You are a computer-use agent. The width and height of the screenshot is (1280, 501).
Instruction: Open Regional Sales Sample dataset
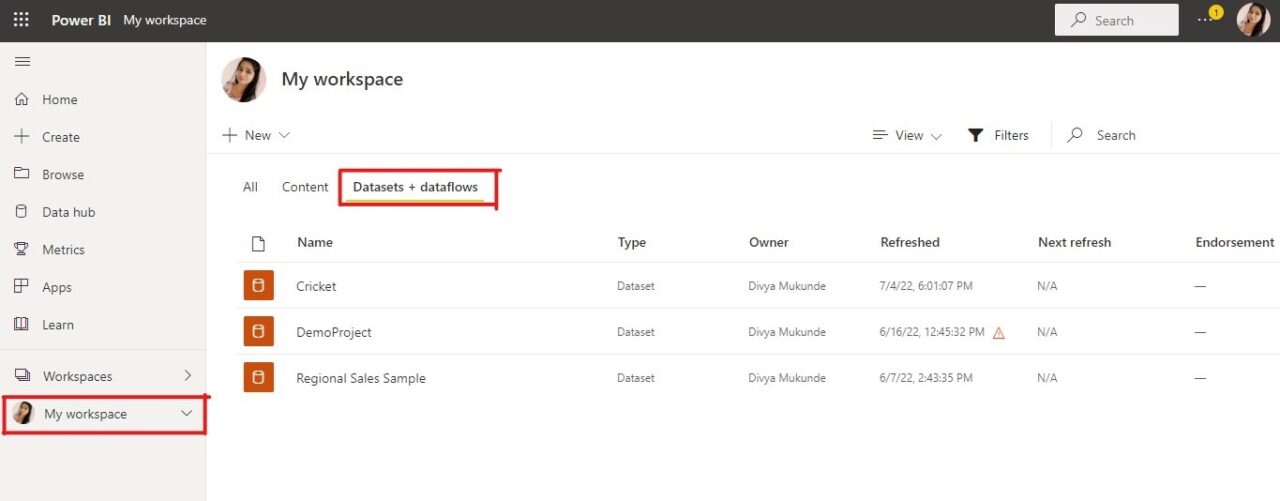tap(361, 378)
